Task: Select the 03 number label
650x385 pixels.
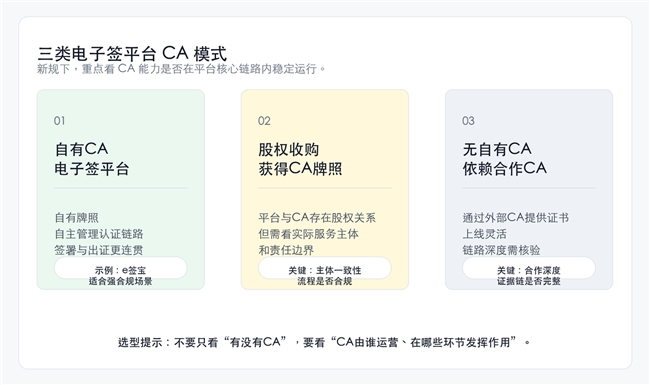Action: click(x=468, y=121)
